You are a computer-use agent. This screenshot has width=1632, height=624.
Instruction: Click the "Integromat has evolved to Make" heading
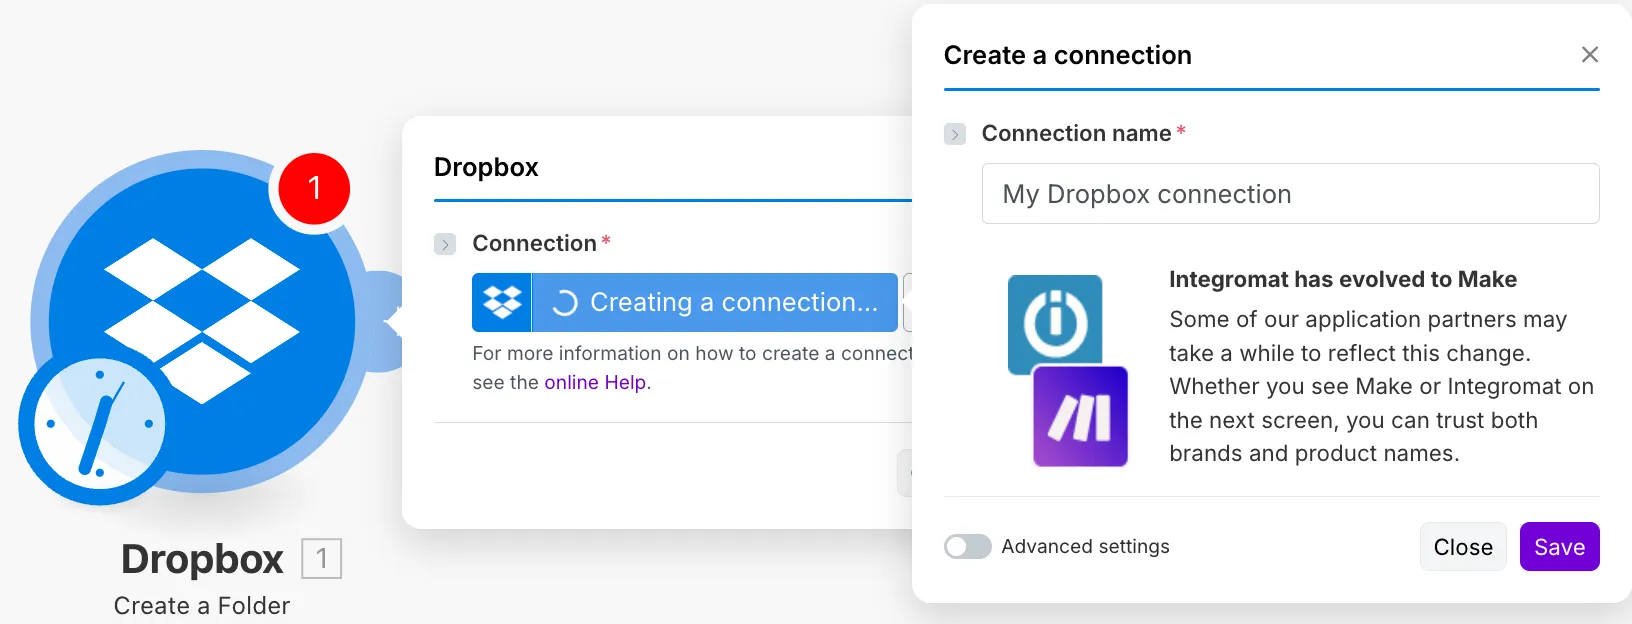pos(1343,279)
